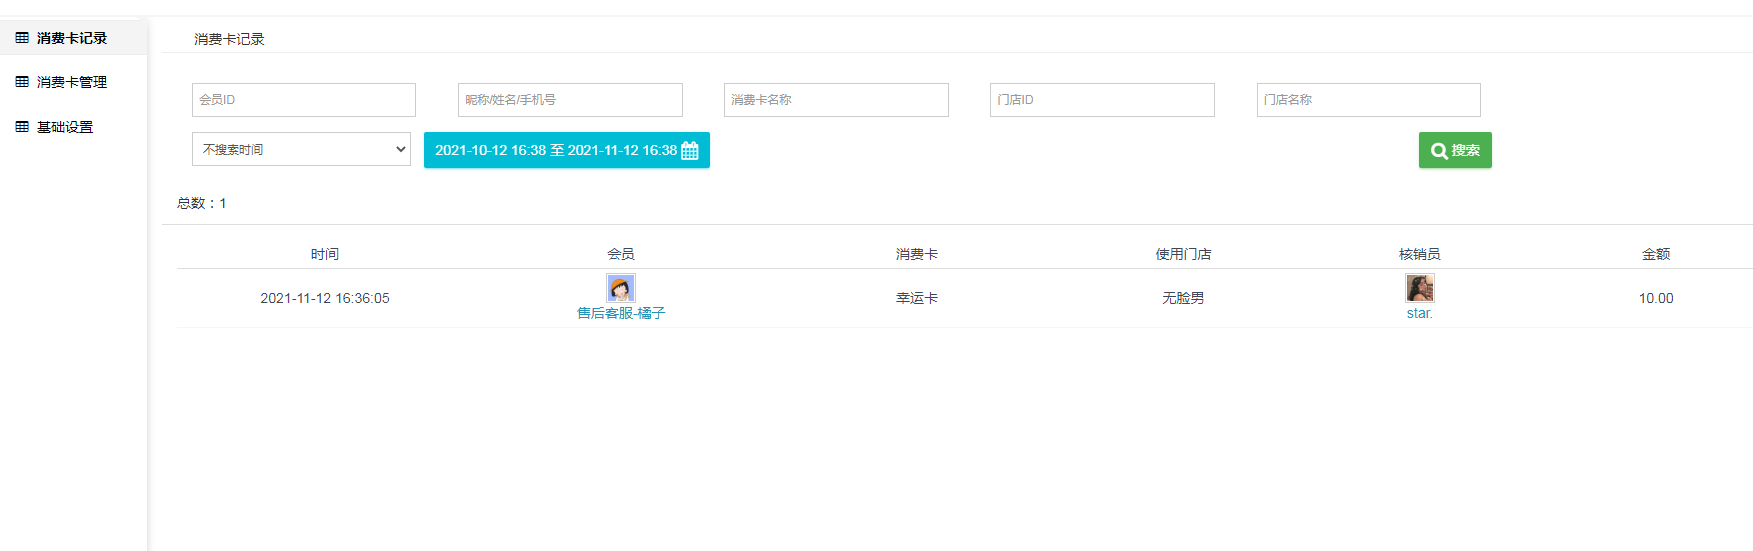Click the 金额 column header
Image resolution: width=1753 pixels, height=551 pixels.
(1656, 254)
